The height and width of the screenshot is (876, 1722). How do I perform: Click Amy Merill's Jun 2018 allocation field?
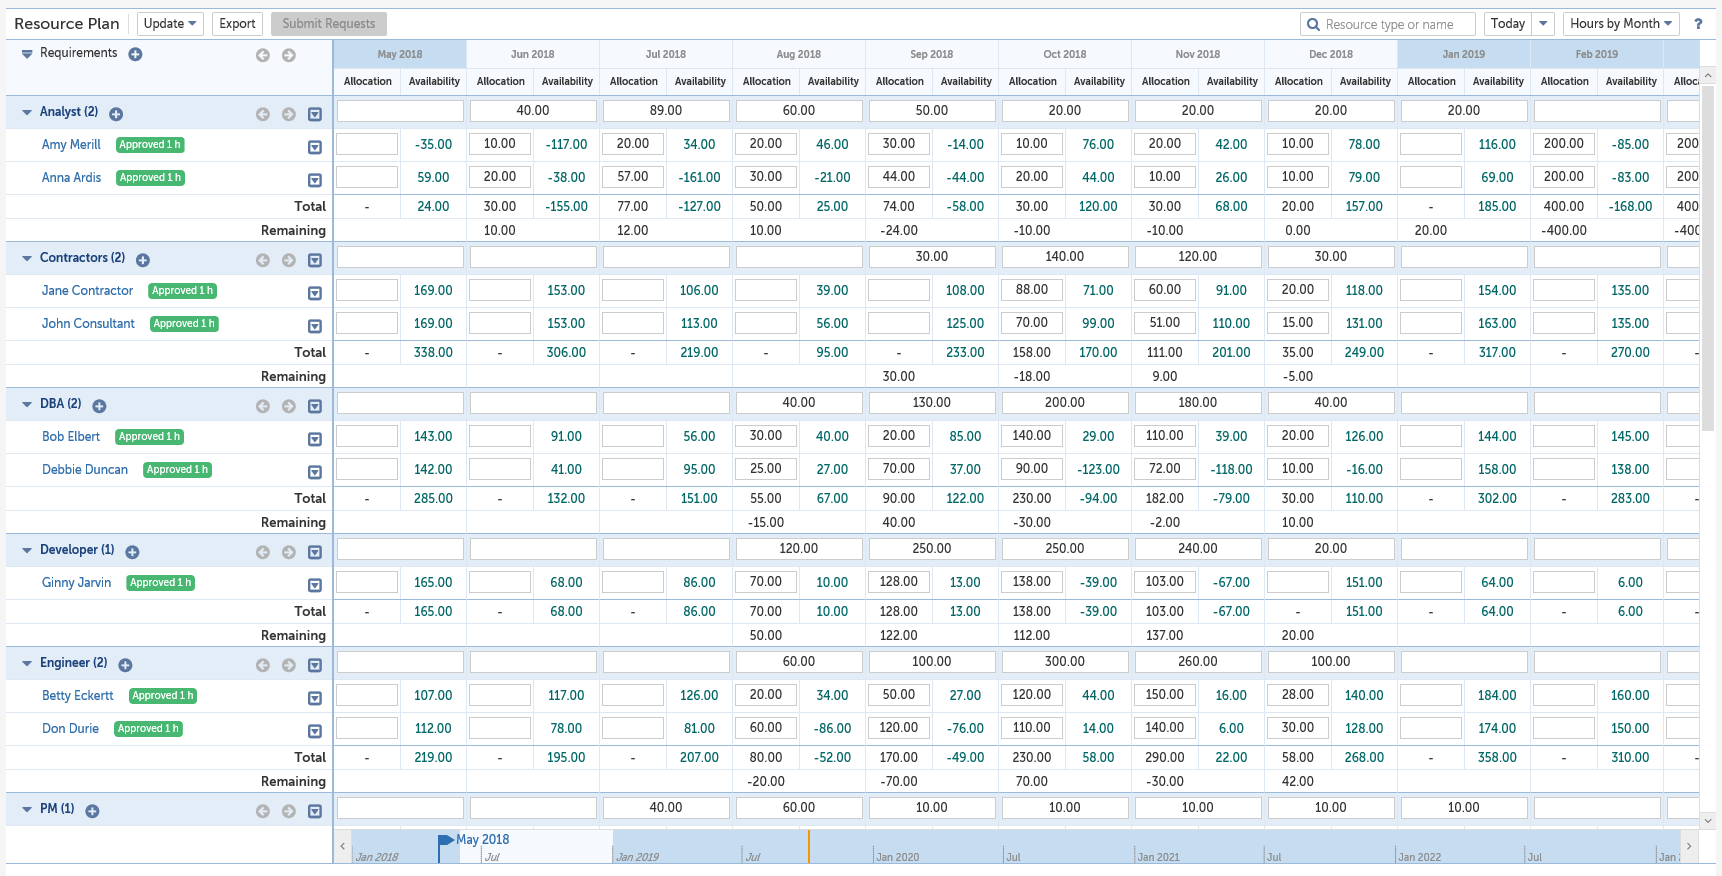(500, 144)
